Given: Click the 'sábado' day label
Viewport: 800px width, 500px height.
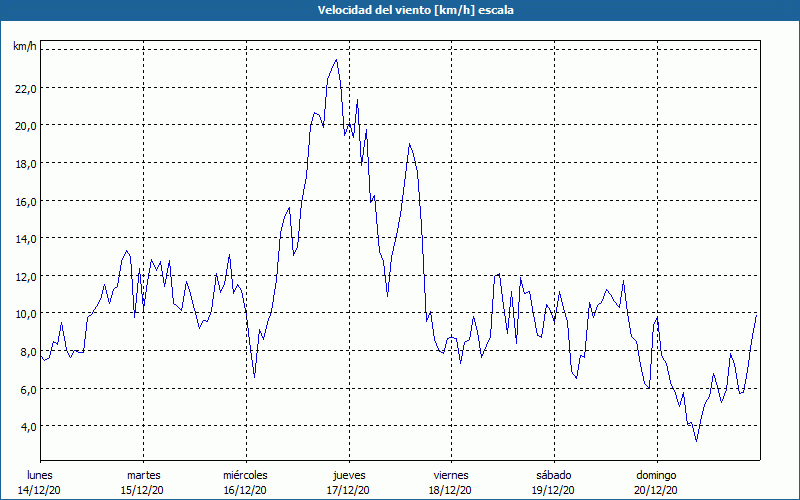Looking at the screenshot, I should (554, 475).
